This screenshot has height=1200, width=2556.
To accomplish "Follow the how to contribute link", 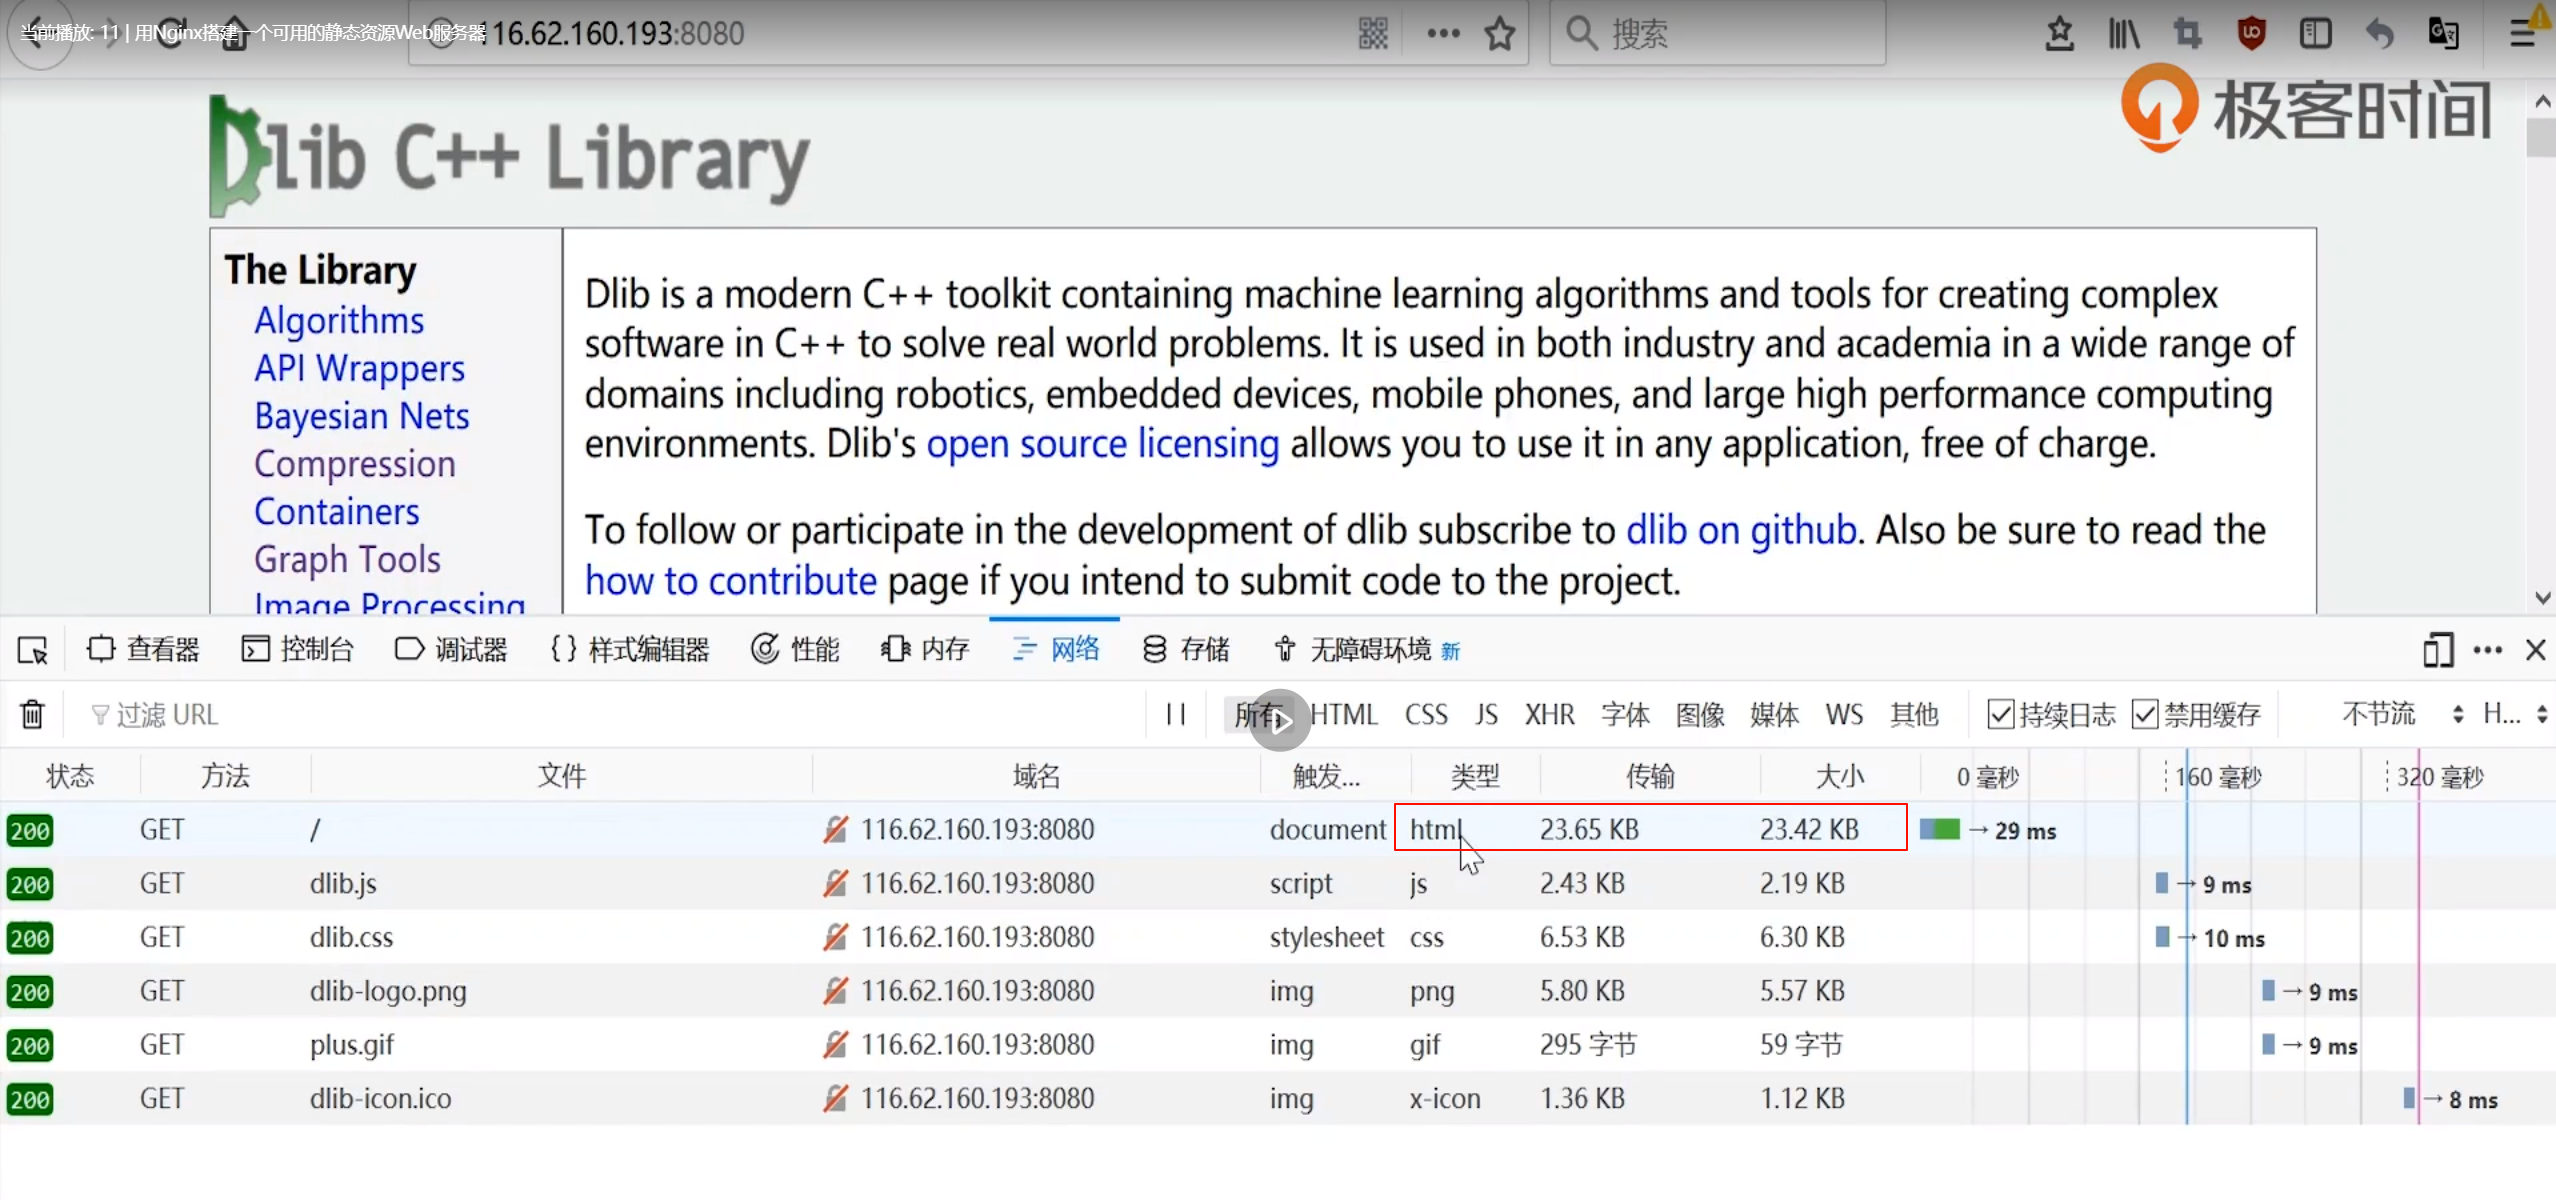I will point(730,581).
